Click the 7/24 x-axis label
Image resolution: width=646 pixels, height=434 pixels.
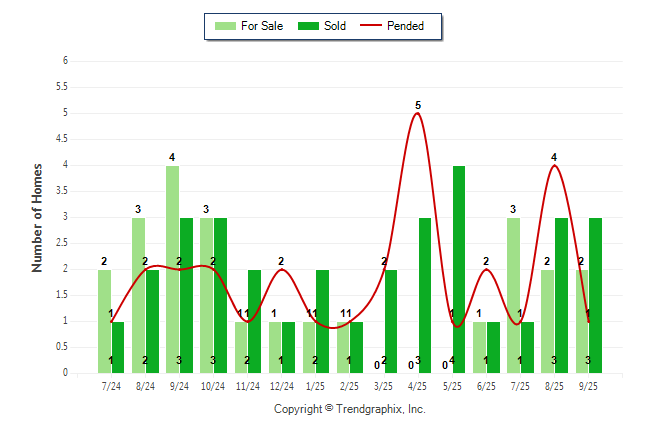(x=111, y=386)
